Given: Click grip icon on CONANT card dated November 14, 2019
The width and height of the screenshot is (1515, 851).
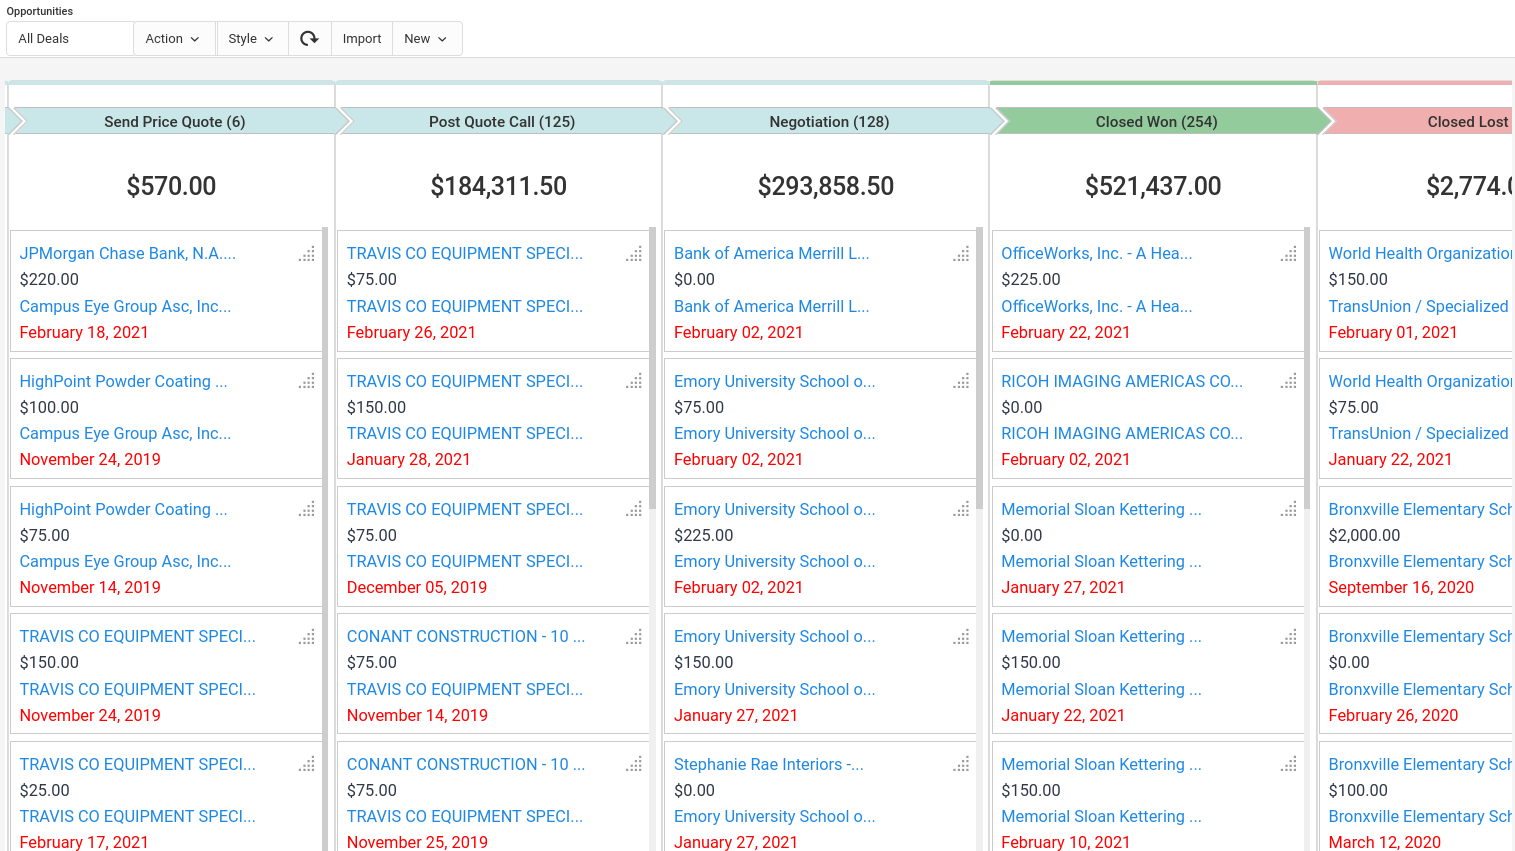Looking at the screenshot, I should [x=634, y=637].
